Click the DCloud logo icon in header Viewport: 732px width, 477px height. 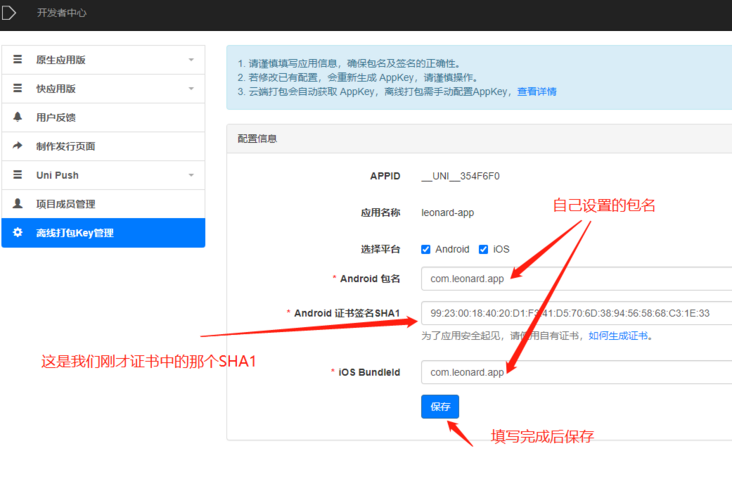coord(8,13)
